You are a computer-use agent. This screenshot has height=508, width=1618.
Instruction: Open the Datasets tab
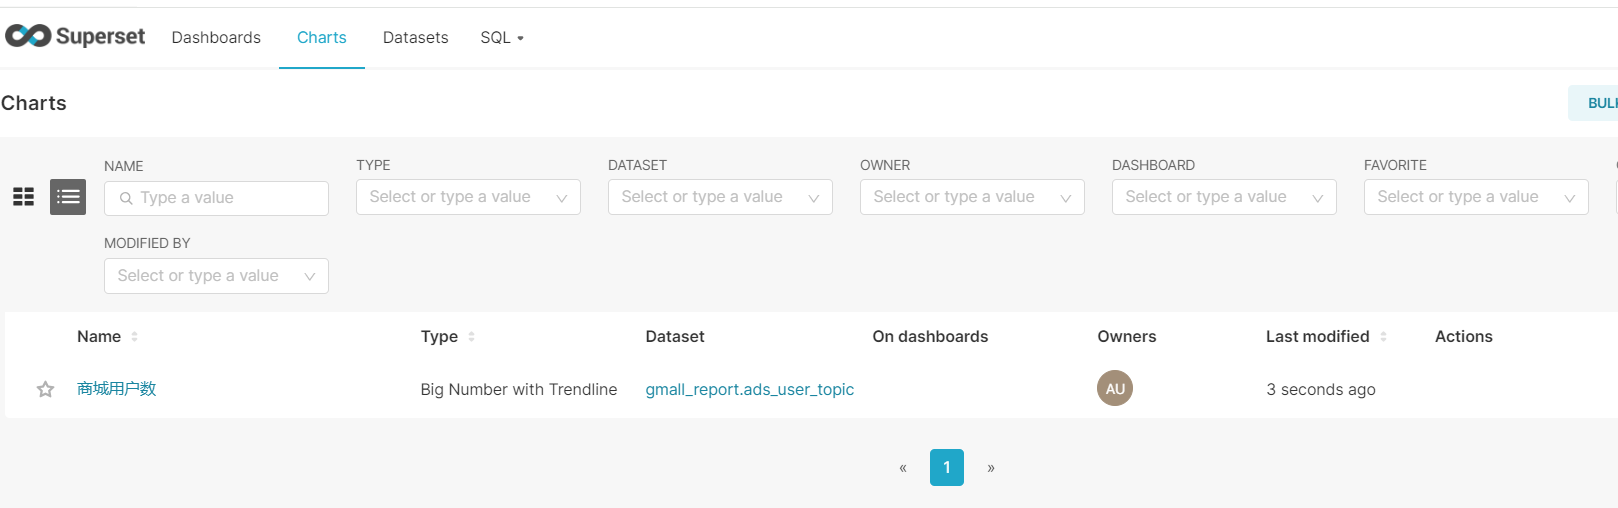coord(416,37)
